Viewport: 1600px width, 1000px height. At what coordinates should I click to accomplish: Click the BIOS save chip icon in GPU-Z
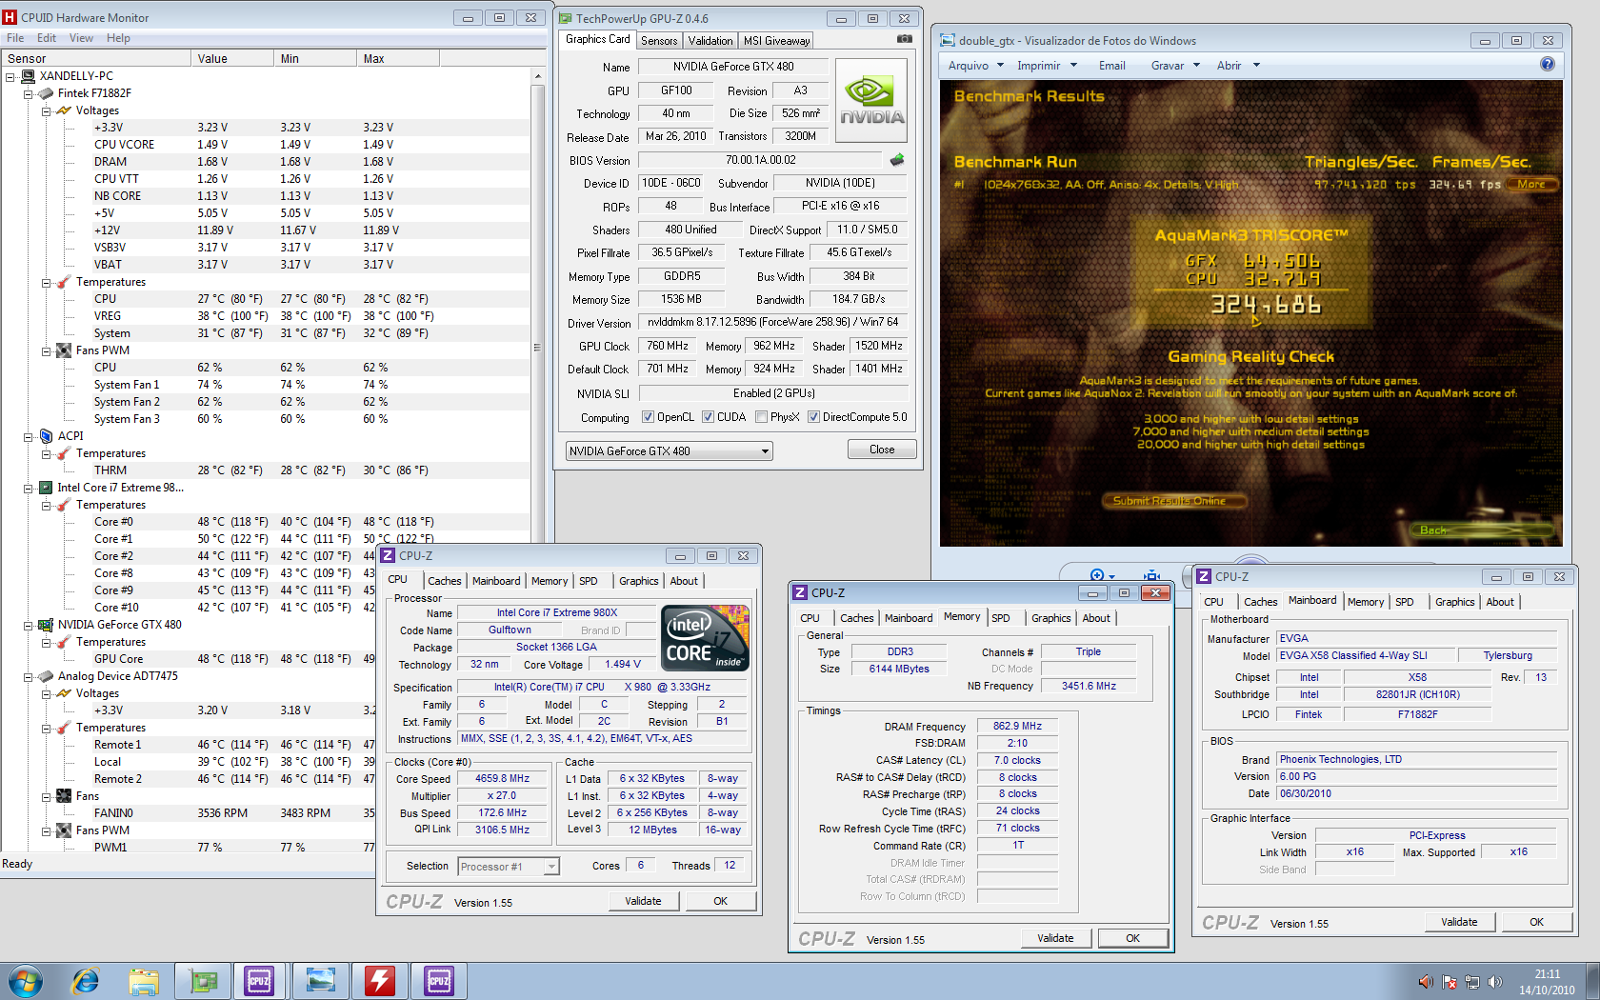click(x=897, y=160)
